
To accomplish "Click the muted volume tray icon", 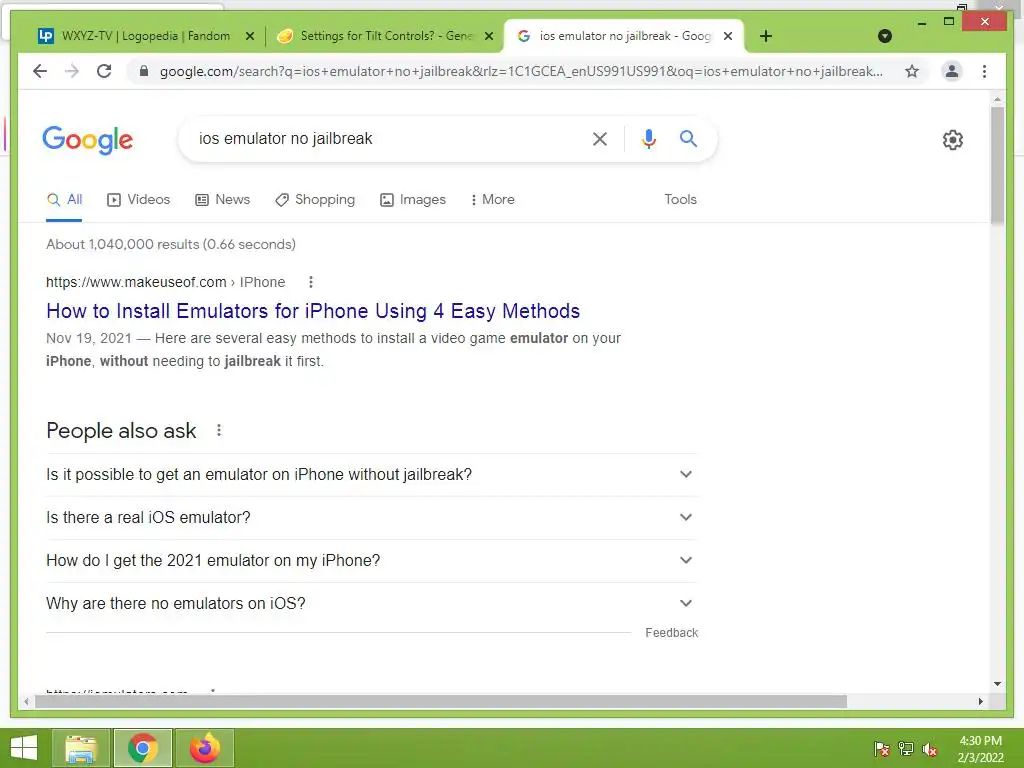I will [x=930, y=749].
